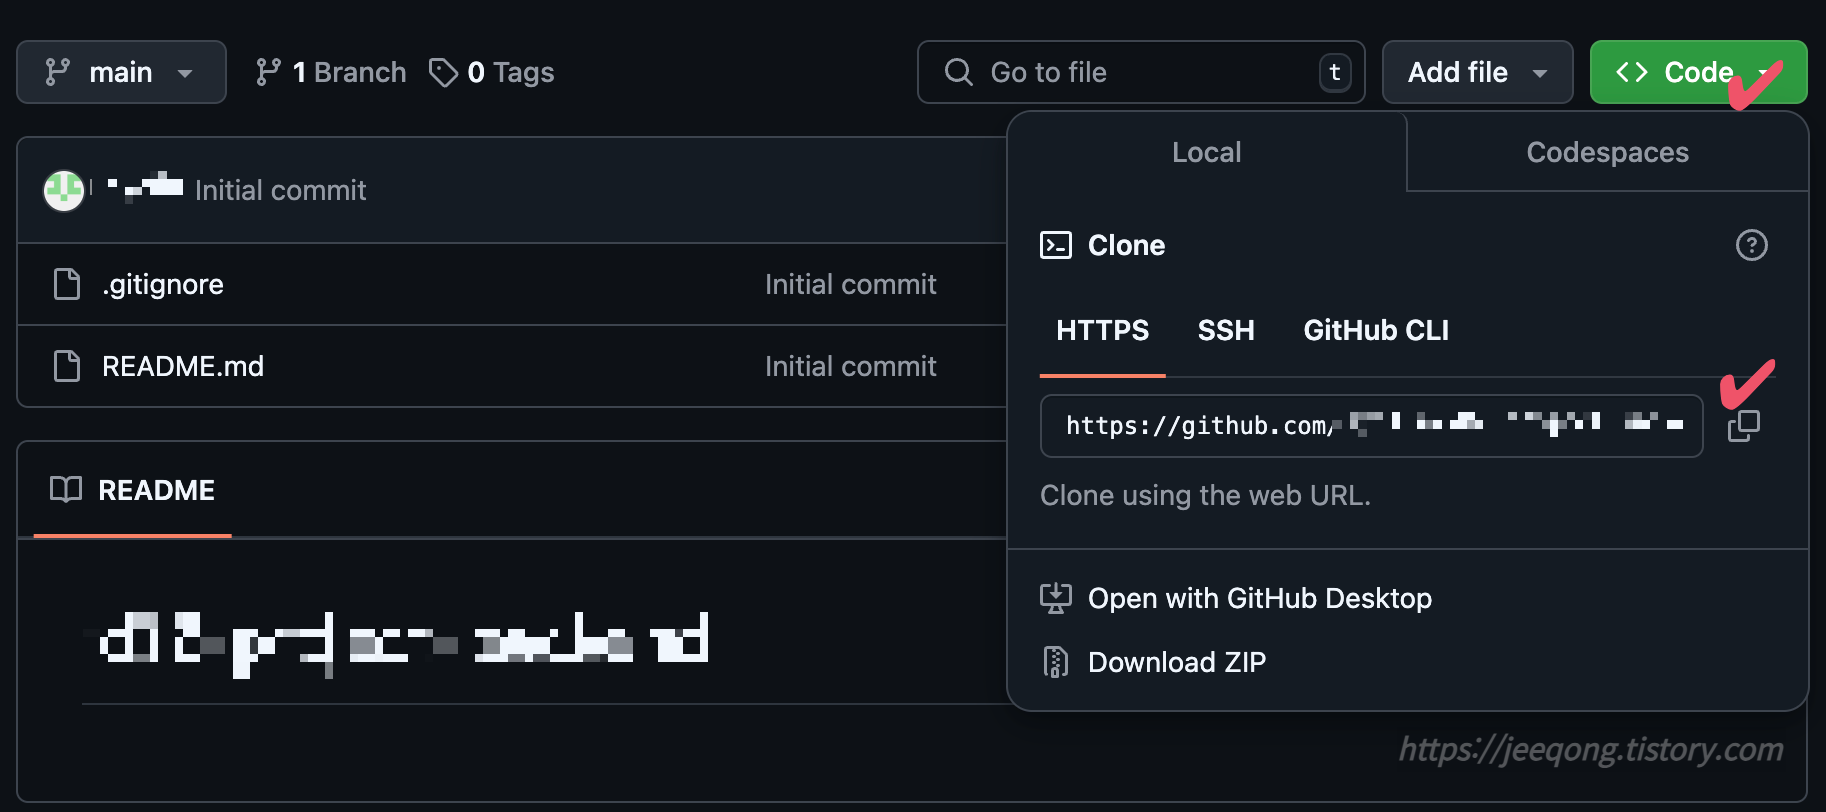
Task: Select the README tab
Action: click(x=133, y=490)
